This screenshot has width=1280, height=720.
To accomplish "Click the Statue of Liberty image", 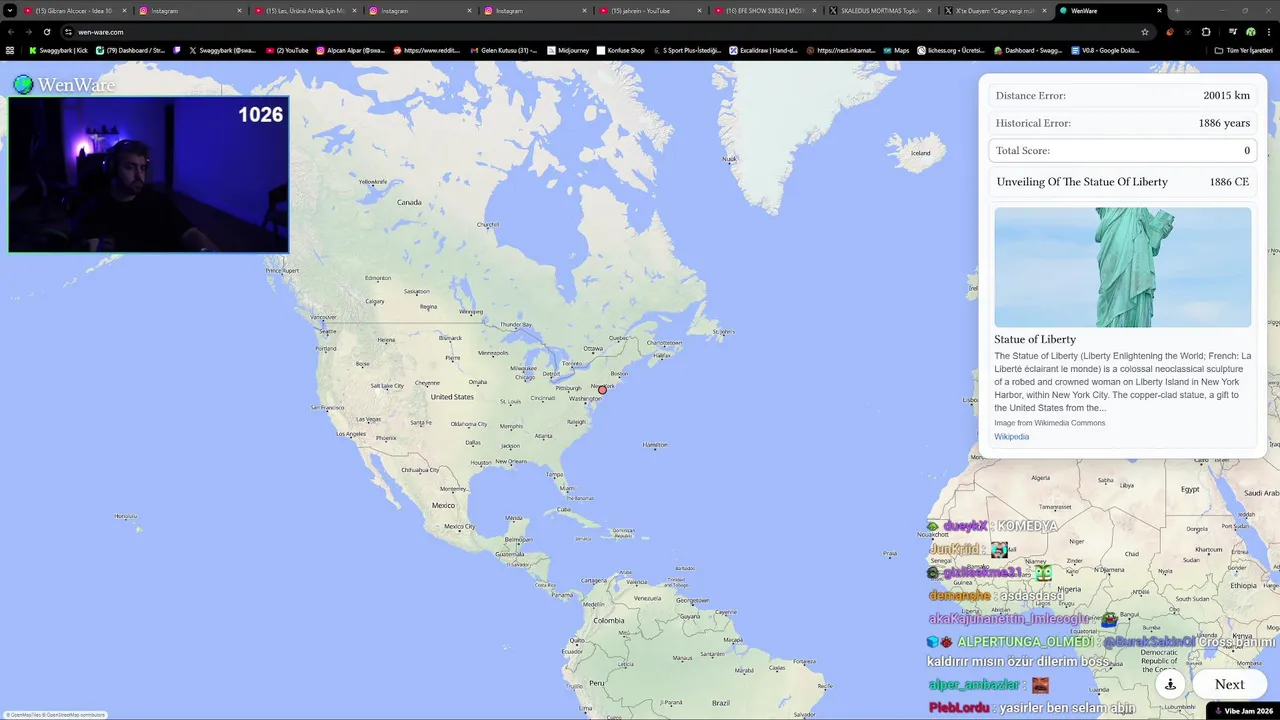I will tap(1122, 267).
